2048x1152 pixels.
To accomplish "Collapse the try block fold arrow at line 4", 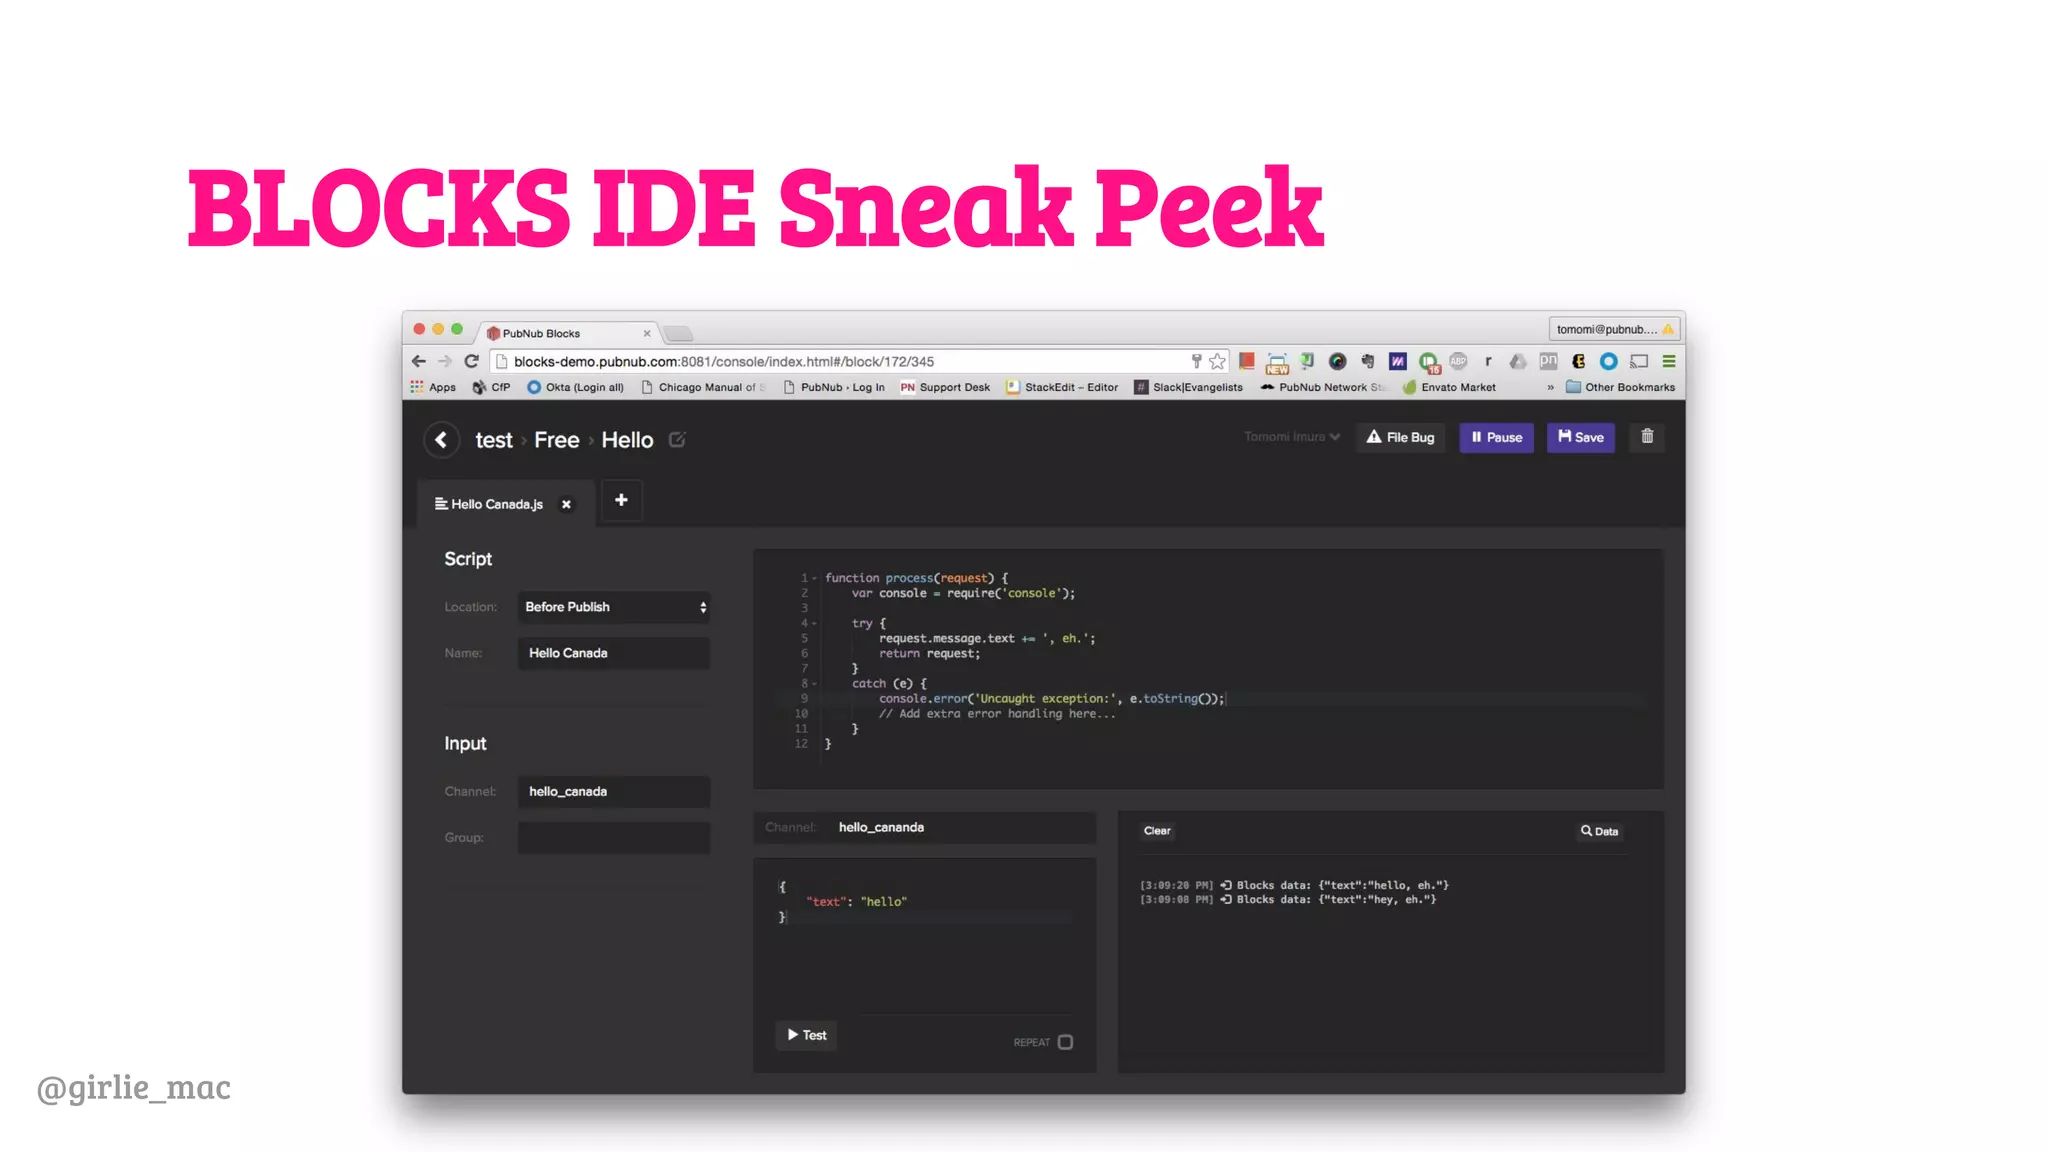I will [x=814, y=624].
